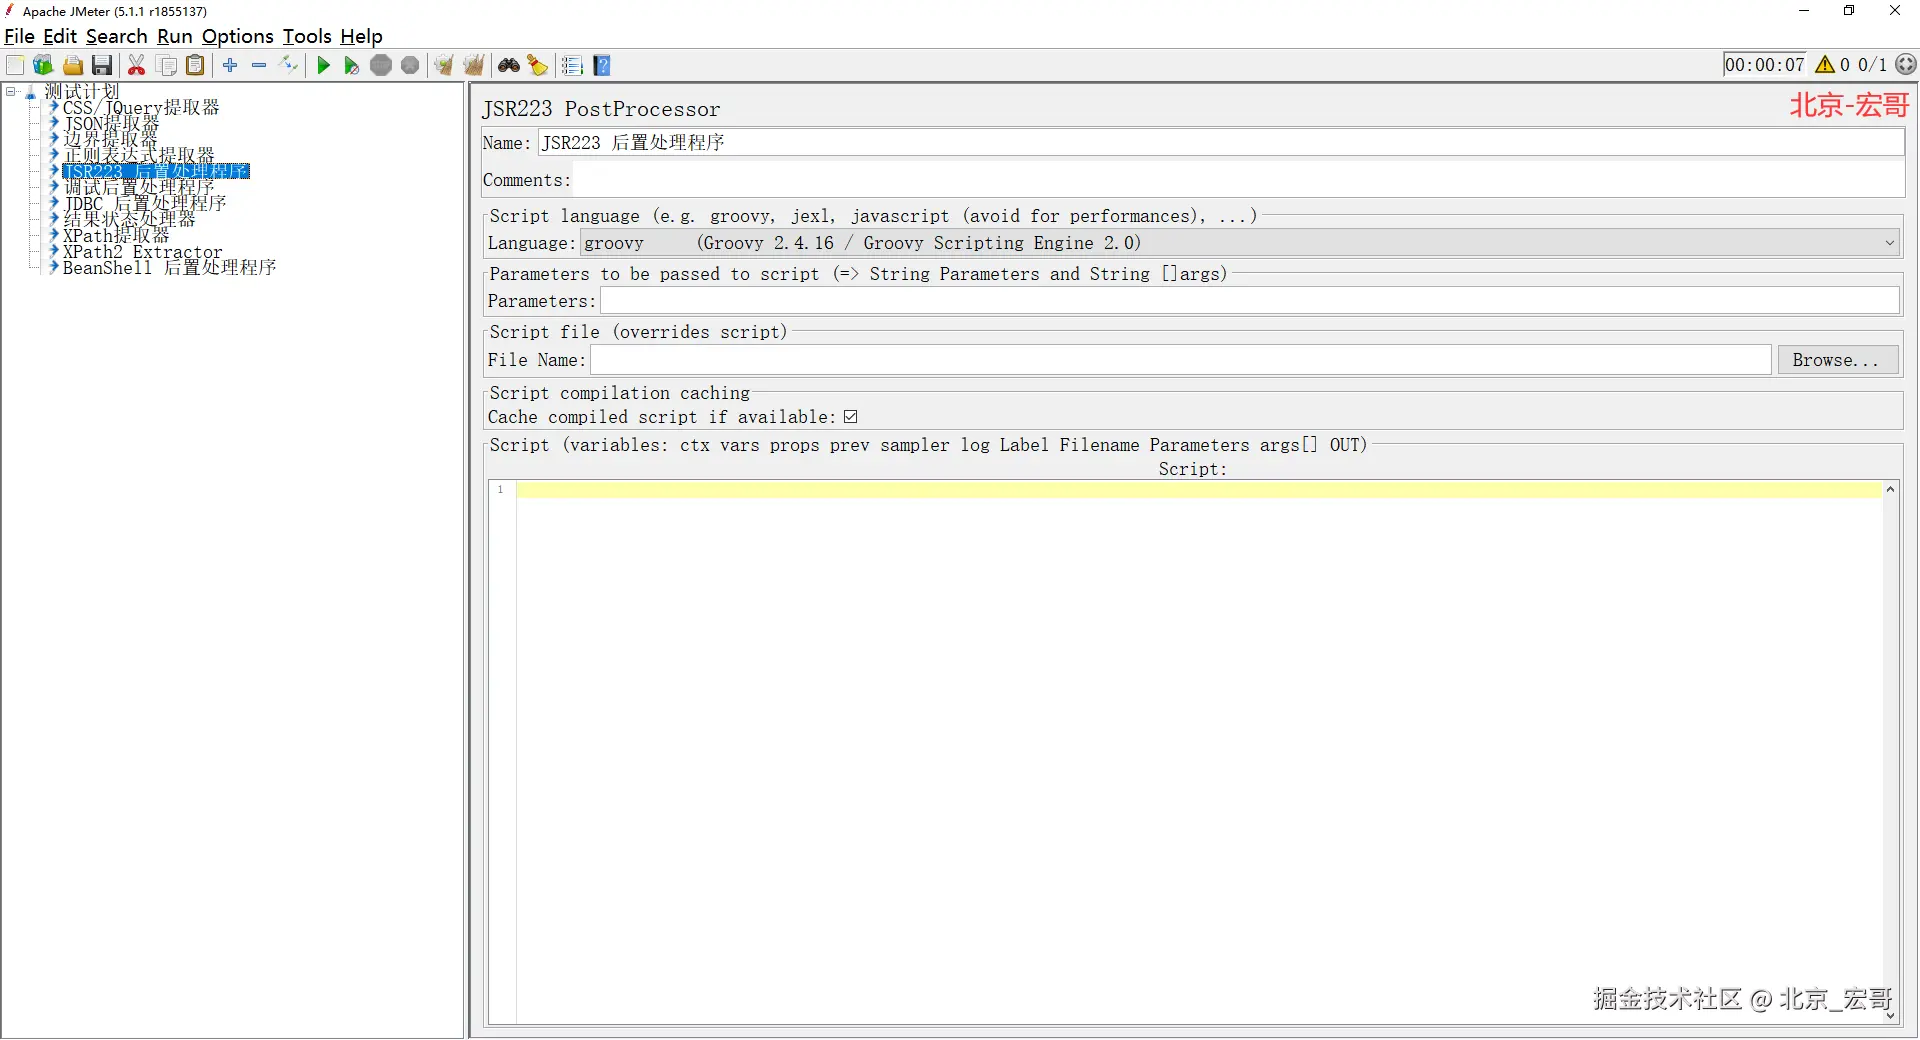The width and height of the screenshot is (1920, 1040).
Task: Open the Options menu
Action: click(237, 37)
